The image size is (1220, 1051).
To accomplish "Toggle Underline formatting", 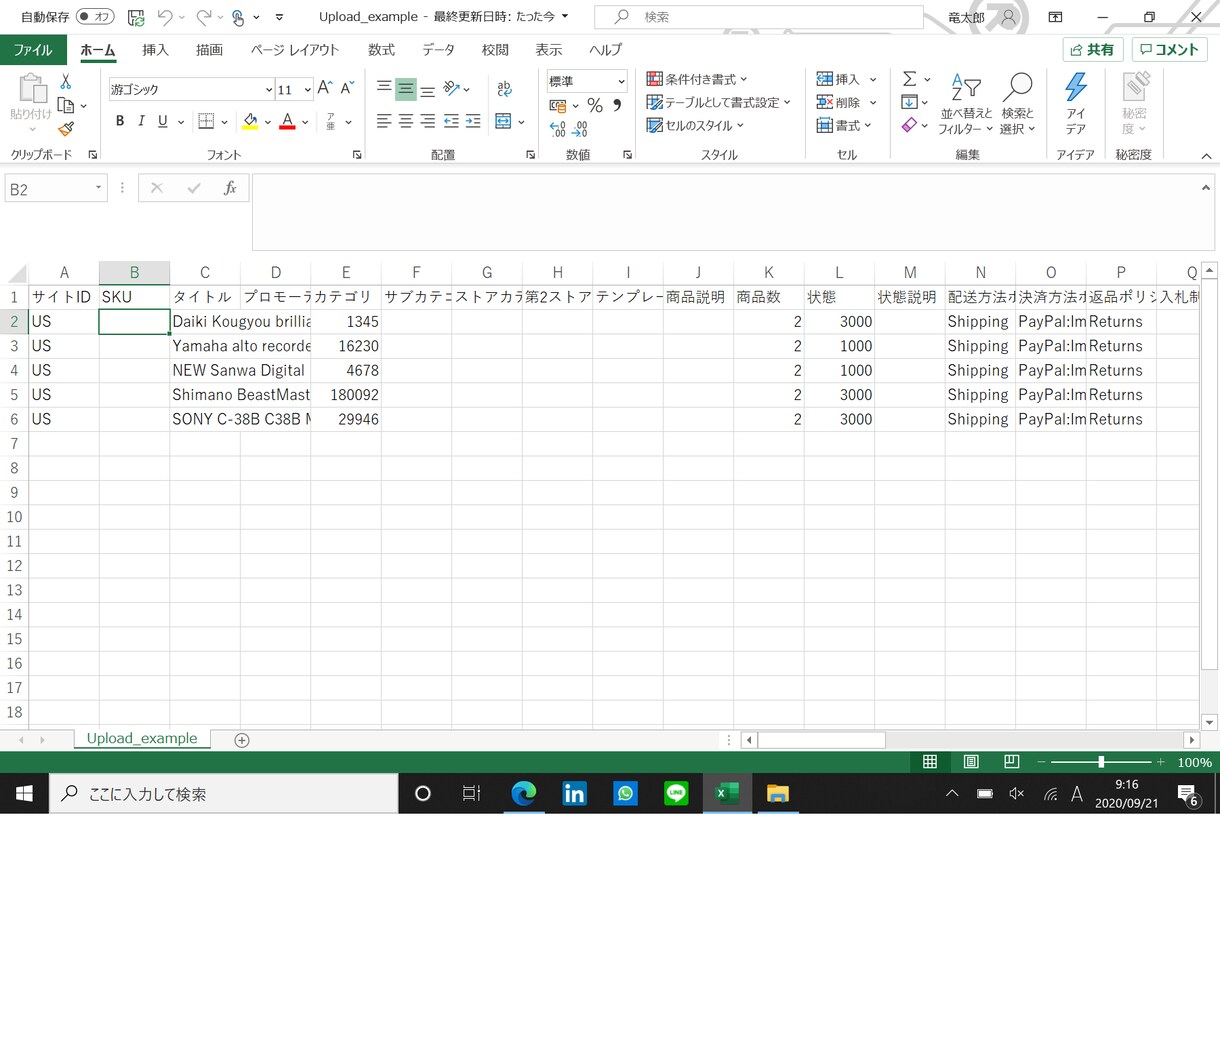I will click(x=163, y=121).
